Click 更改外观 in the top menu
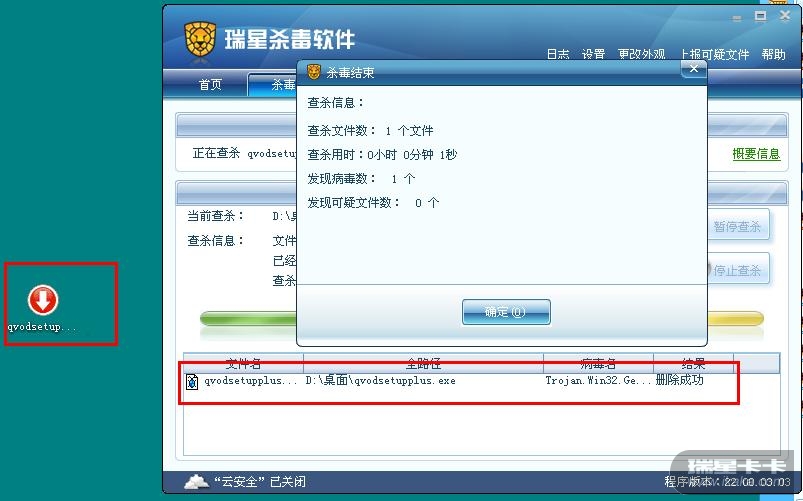 [641, 54]
